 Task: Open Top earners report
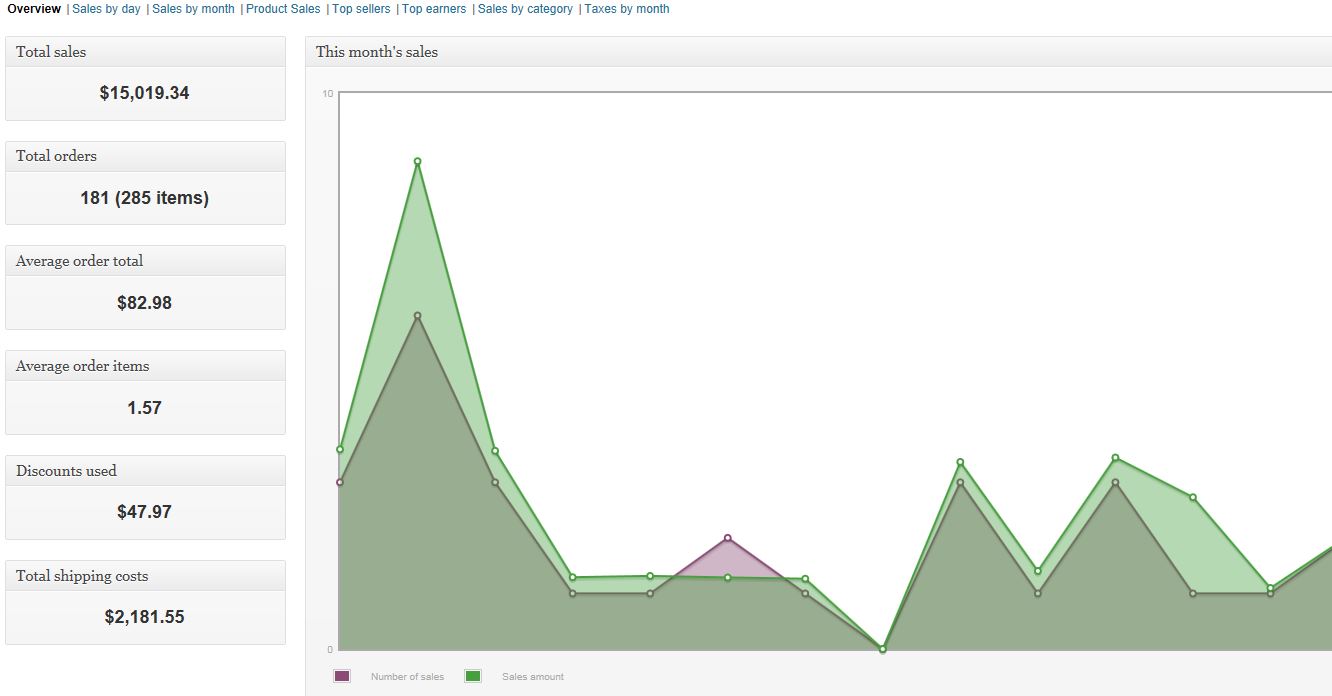click(x=434, y=9)
